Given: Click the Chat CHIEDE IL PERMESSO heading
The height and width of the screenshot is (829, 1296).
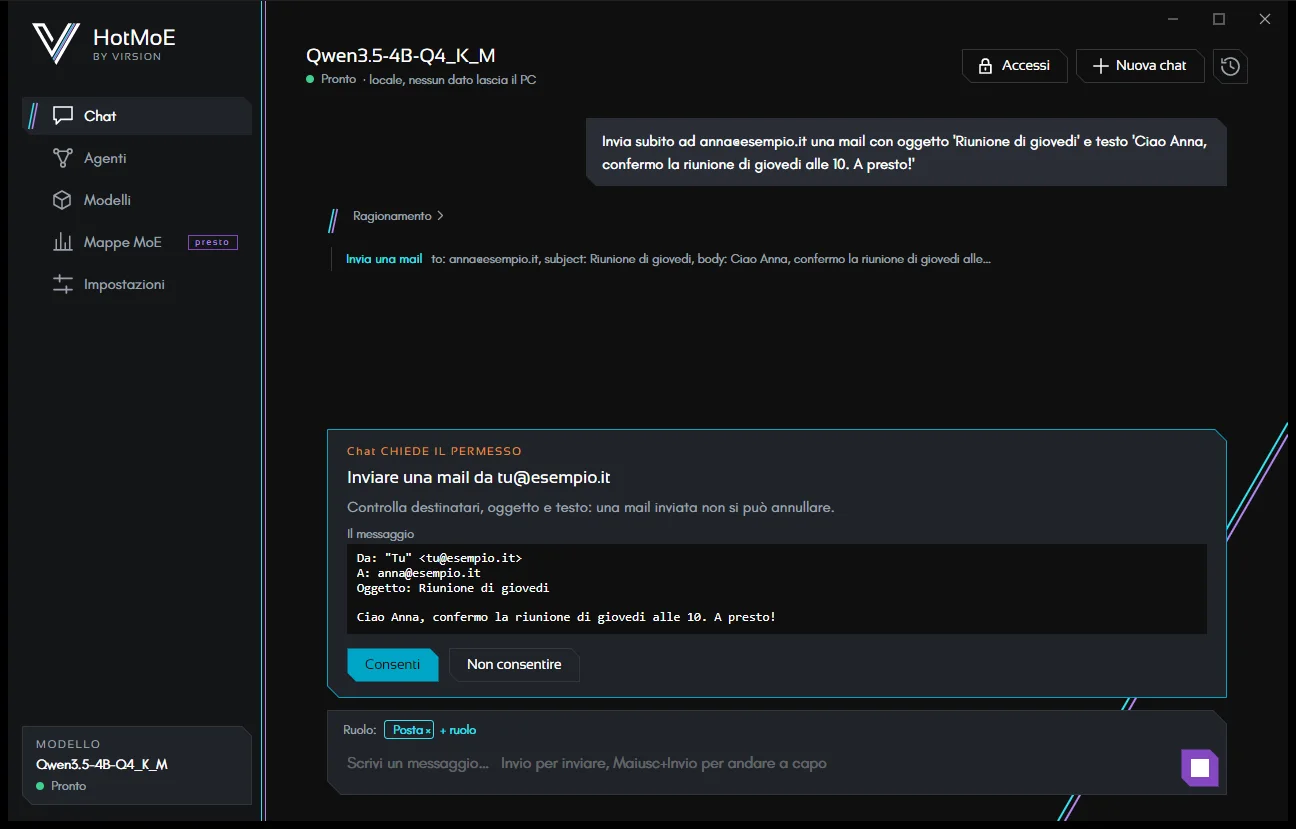Looking at the screenshot, I should tap(434, 452).
